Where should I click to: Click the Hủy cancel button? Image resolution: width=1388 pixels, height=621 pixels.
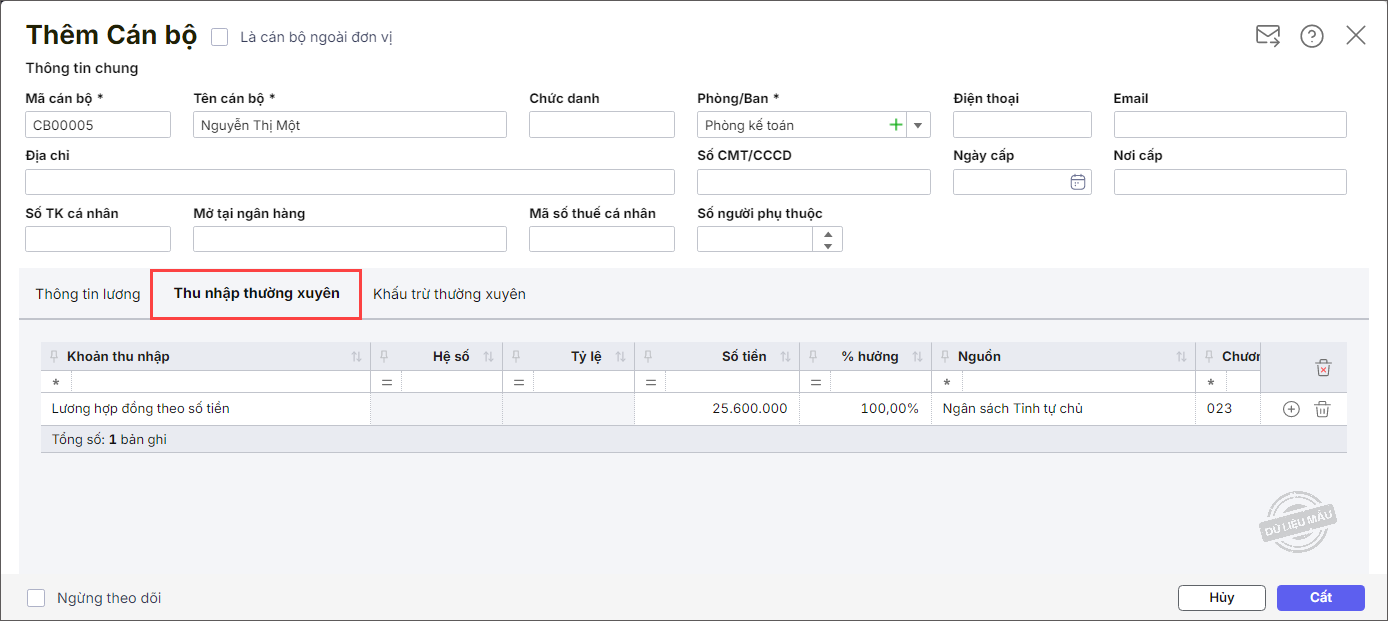pyautogui.click(x=1221, y=598)
